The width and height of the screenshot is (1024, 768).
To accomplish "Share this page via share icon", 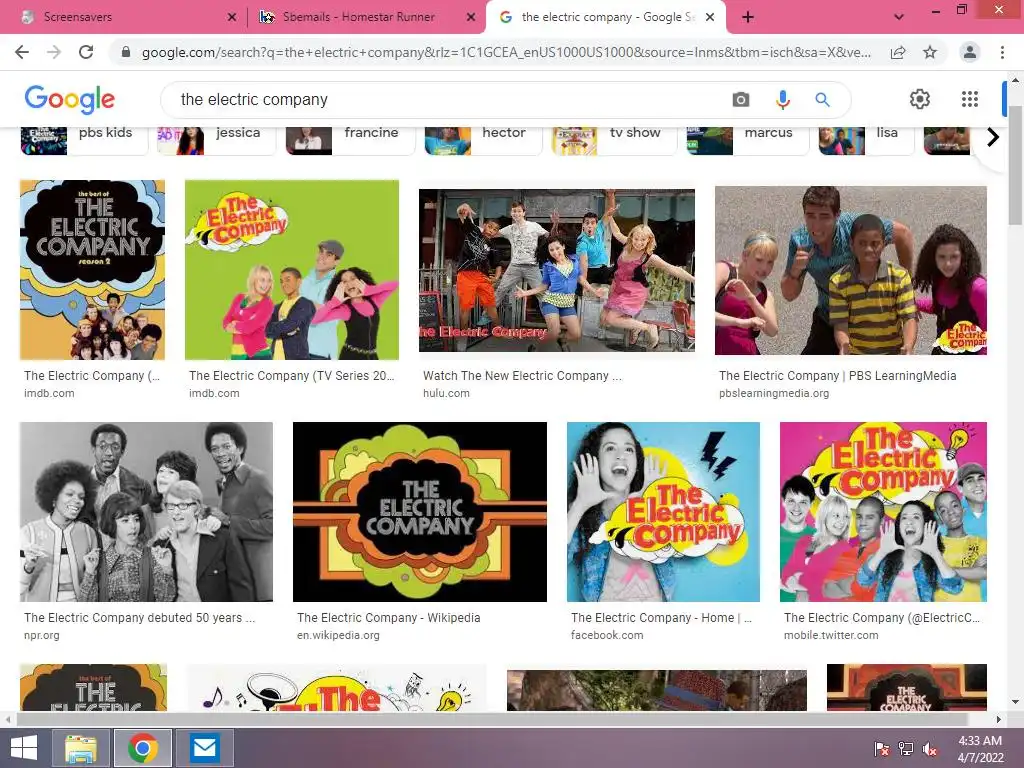I will [x=898, y=52].
